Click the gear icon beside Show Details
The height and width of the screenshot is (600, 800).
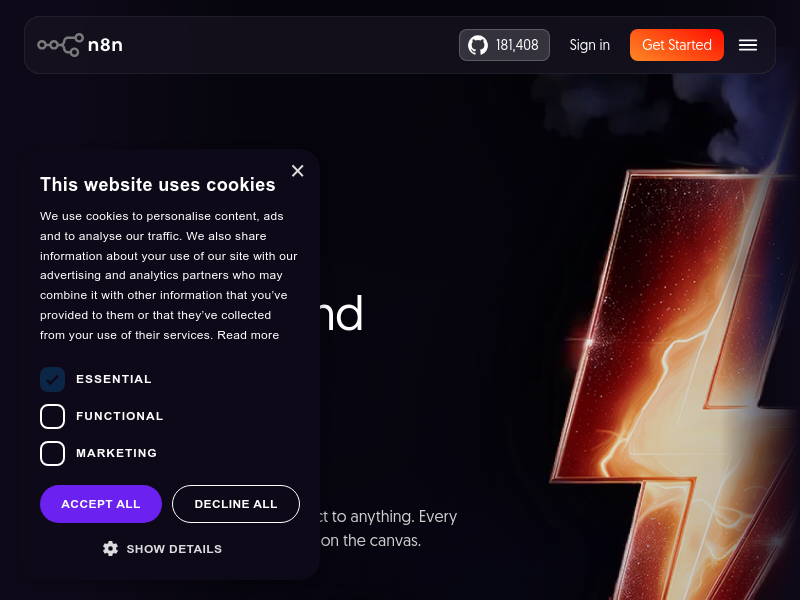[110, 549]
